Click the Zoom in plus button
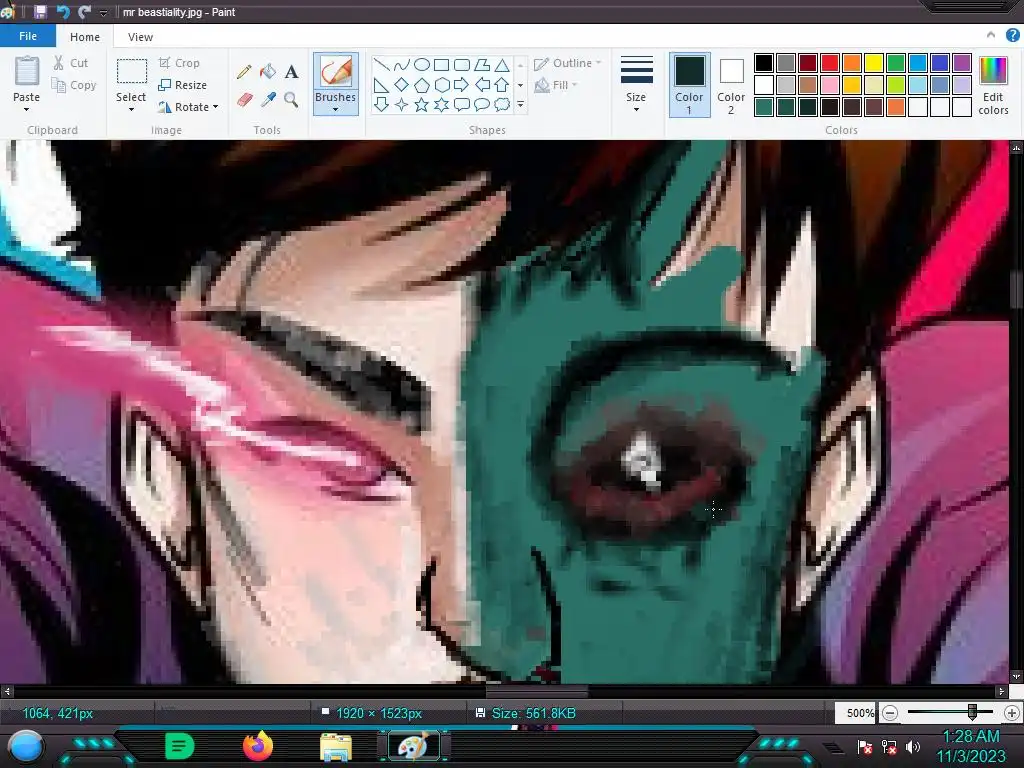This screenshot has width=1024, height=768. pos(1012,713)
